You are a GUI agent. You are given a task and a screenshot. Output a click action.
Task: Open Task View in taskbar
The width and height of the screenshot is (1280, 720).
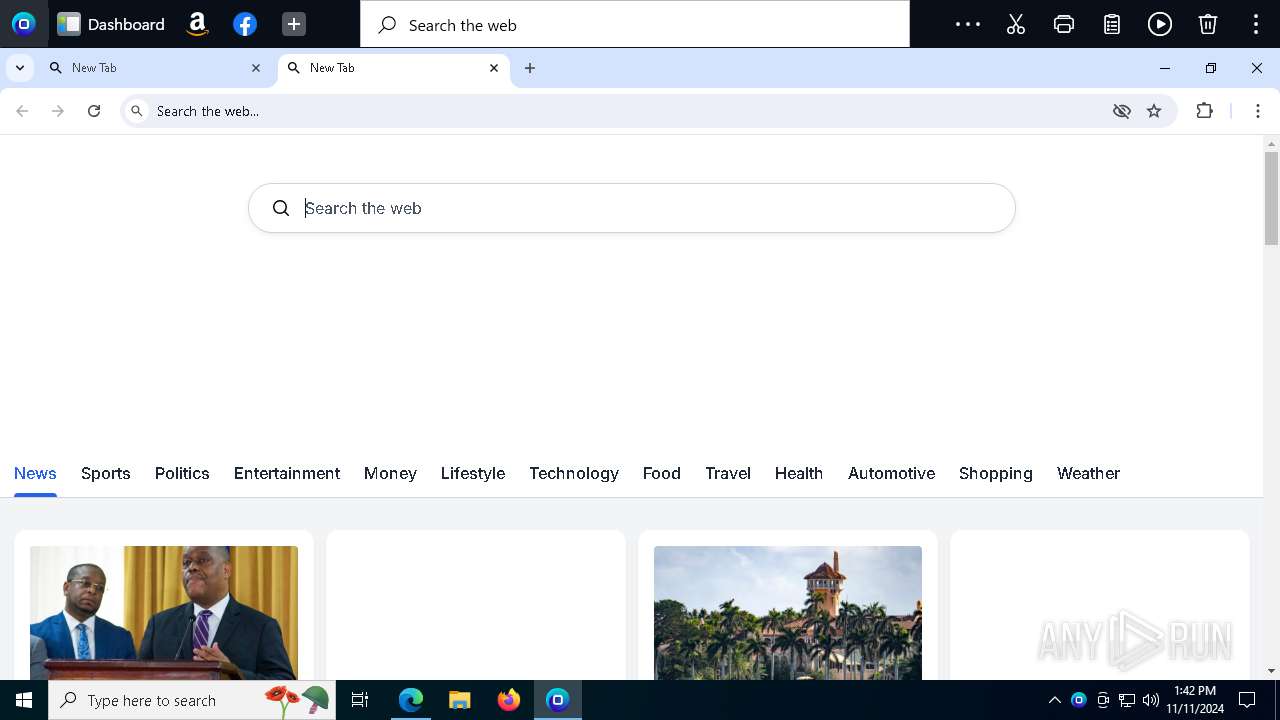[360, 700]
